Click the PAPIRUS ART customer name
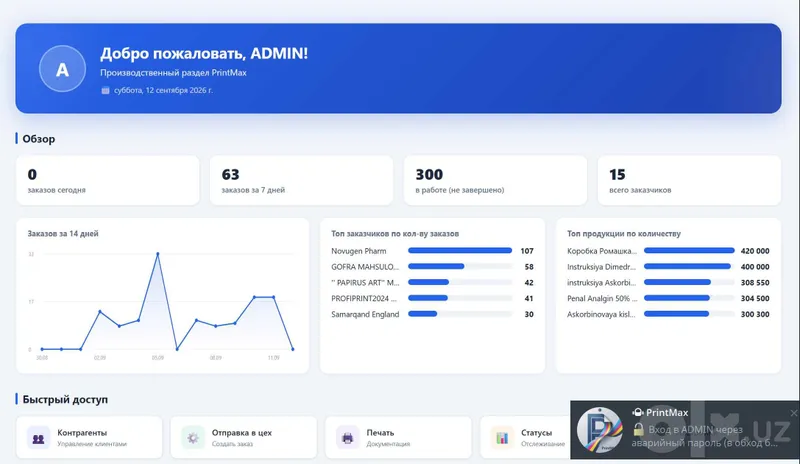 pos(365,283)
